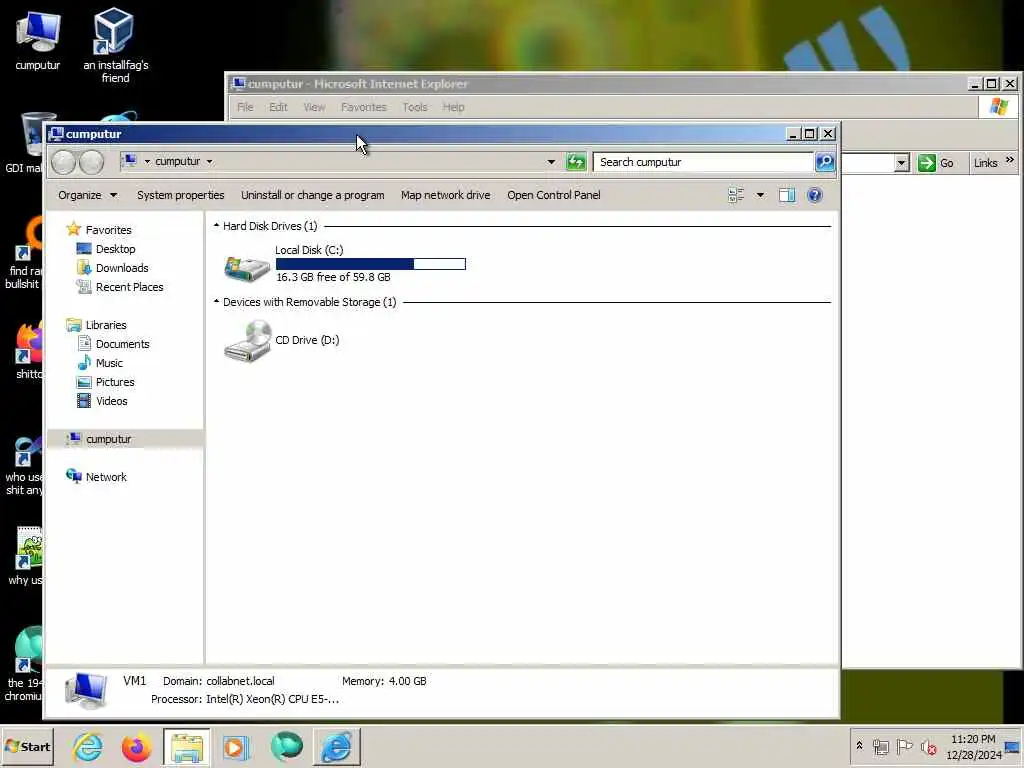Select the CD Drive (D:) icon

[x=247, y=340]
